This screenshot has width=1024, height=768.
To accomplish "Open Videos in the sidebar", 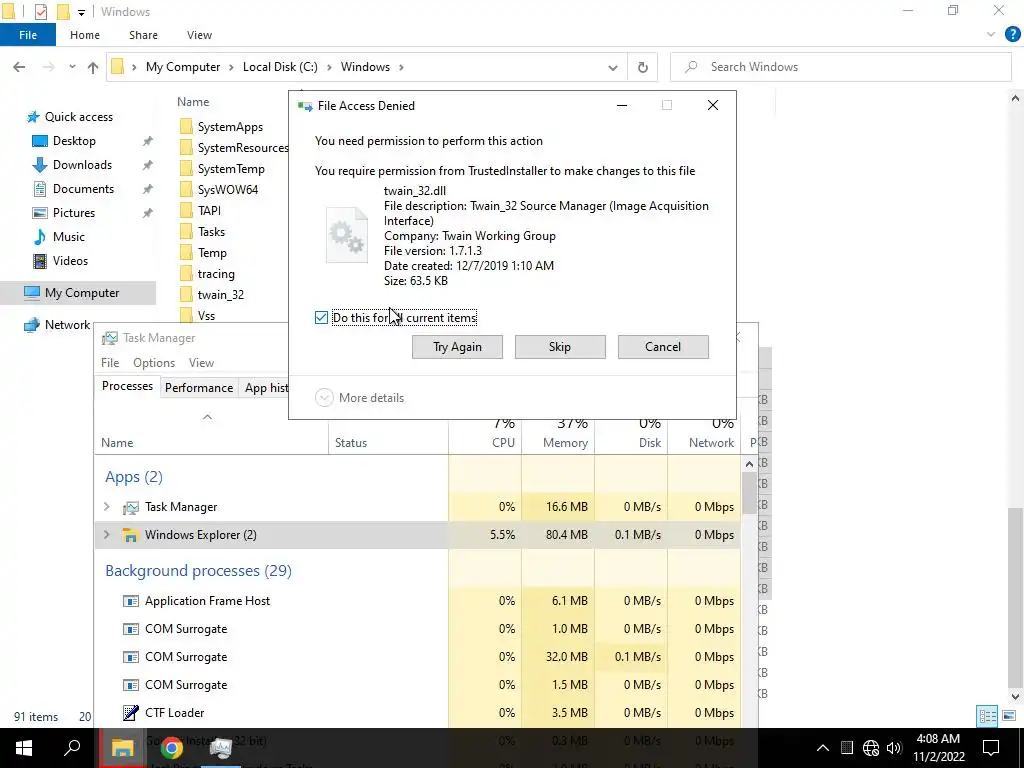I will pos(70,261).
